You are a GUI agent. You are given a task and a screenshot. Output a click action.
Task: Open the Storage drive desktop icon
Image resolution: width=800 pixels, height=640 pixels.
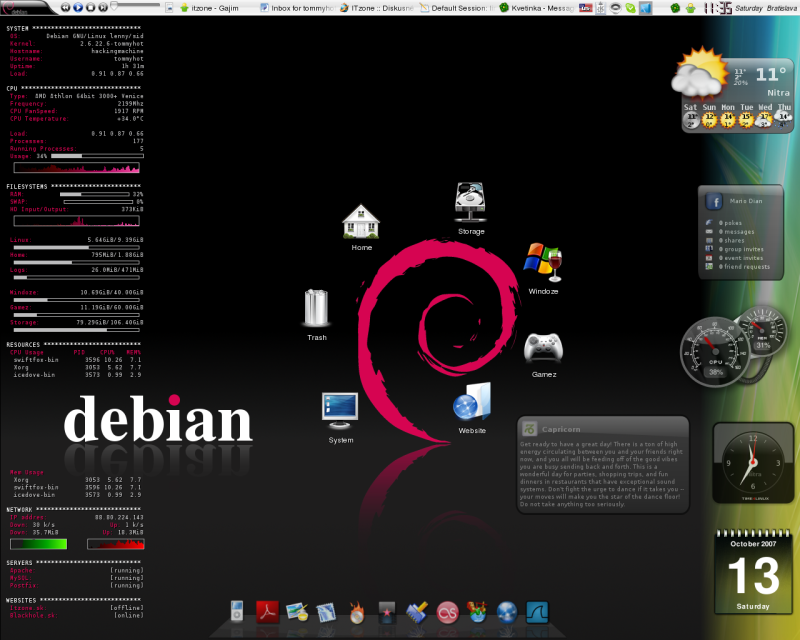coord(470,208)
